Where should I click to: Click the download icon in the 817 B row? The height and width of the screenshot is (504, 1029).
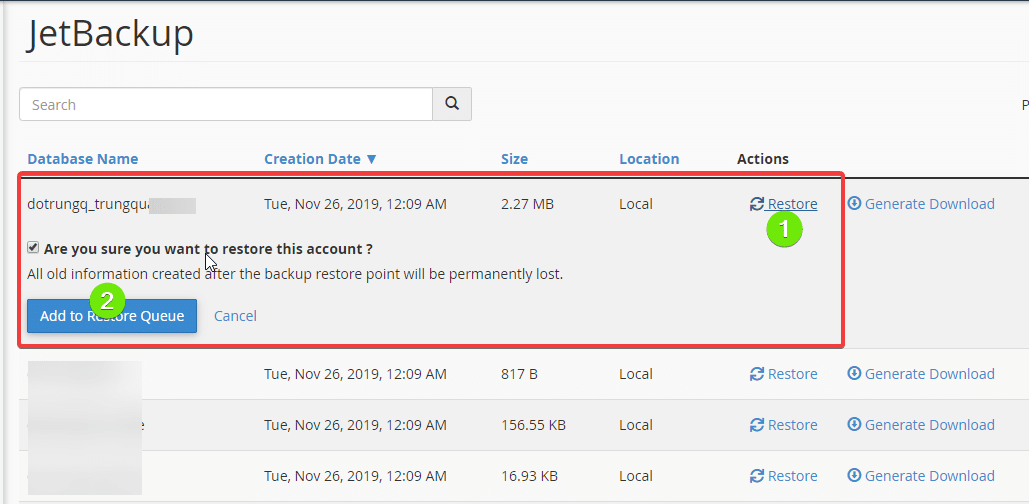point(854,374)
